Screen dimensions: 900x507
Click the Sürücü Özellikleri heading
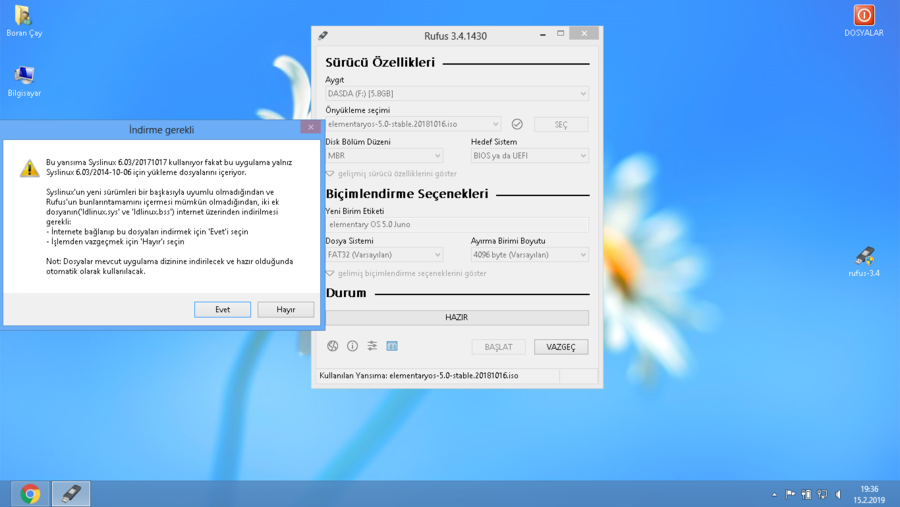tap(380, 62)
